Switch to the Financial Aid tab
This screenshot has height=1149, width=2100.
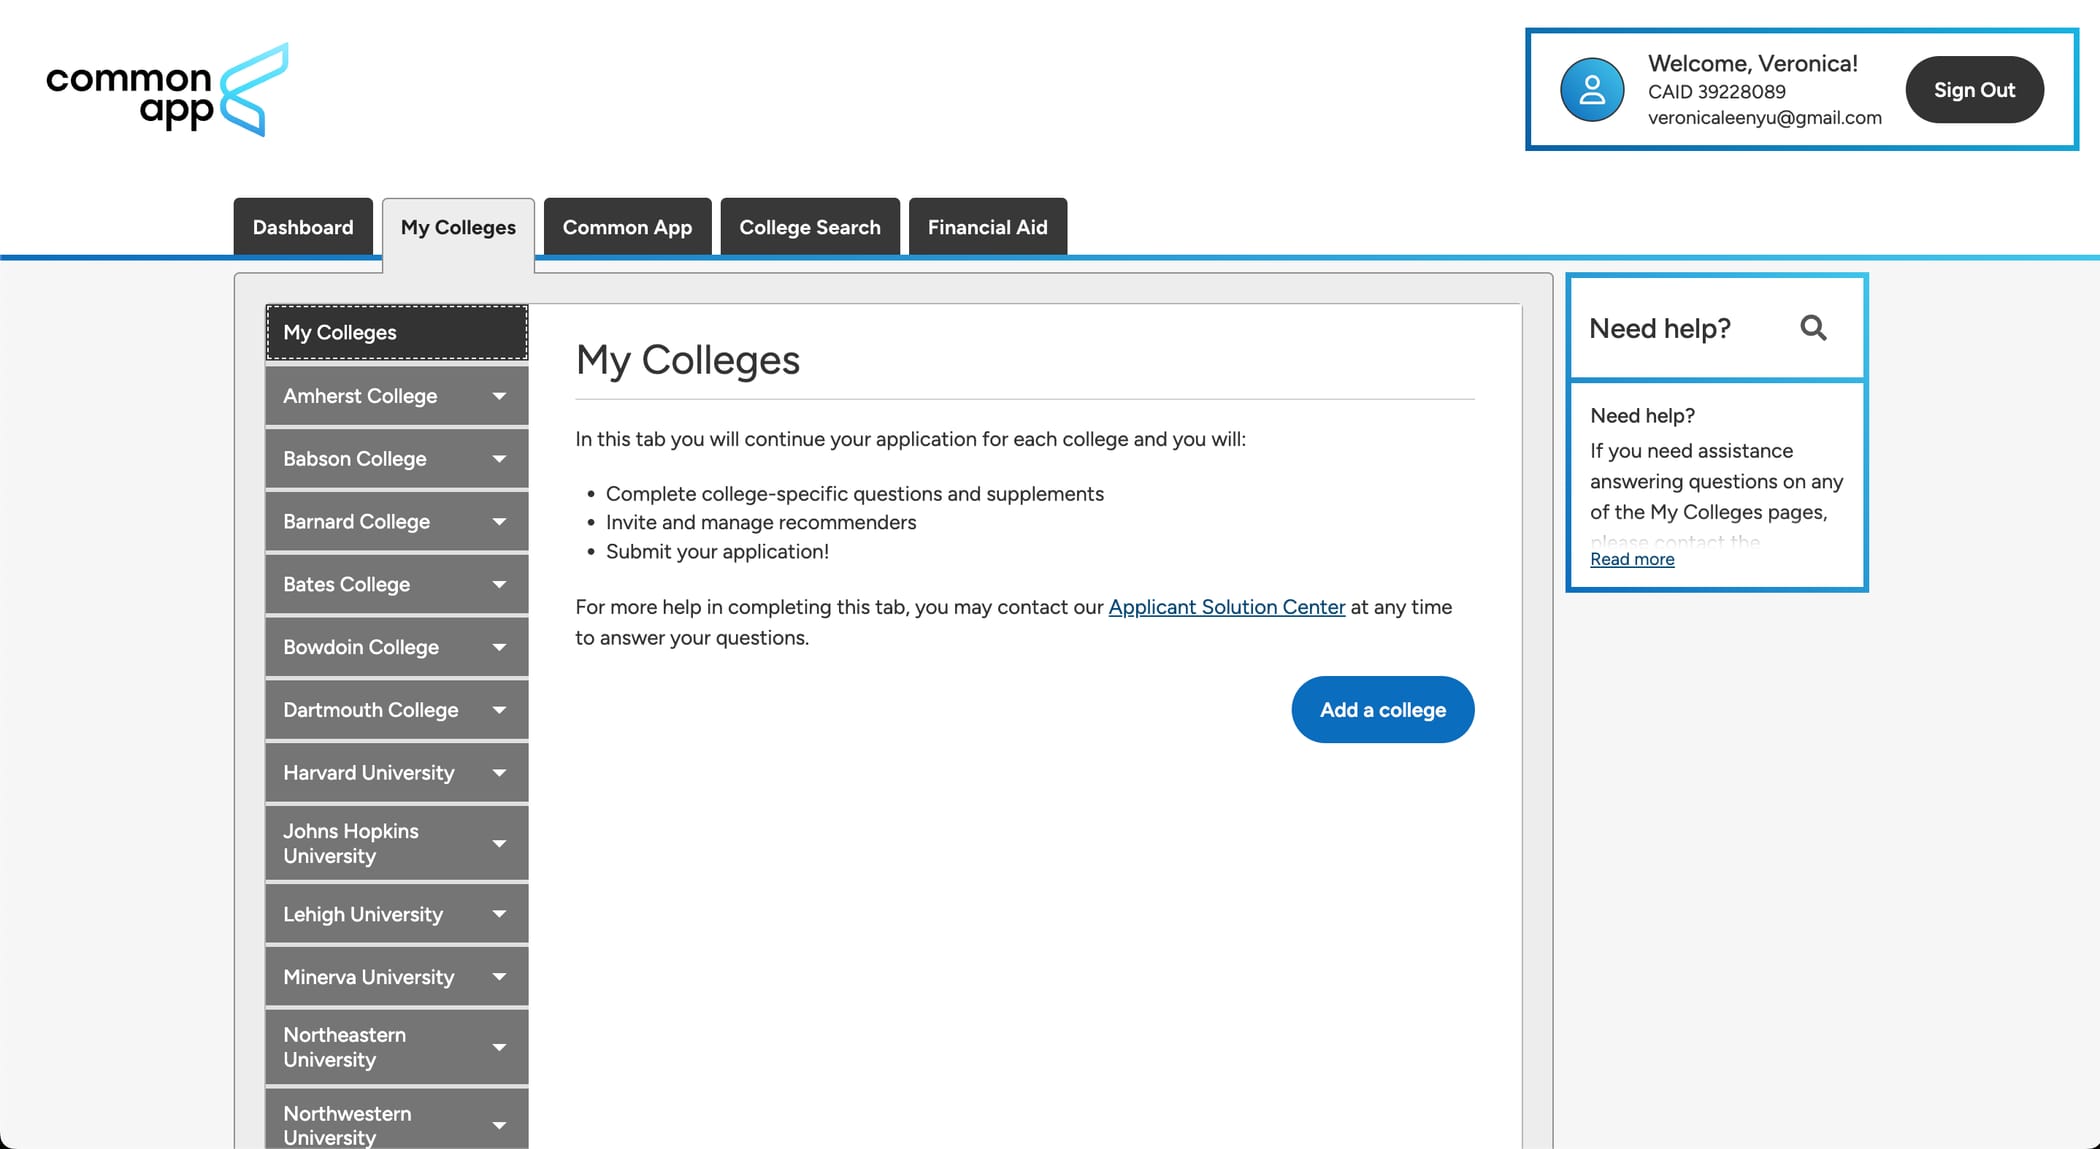pyautogui.click(x=987, y=227)
